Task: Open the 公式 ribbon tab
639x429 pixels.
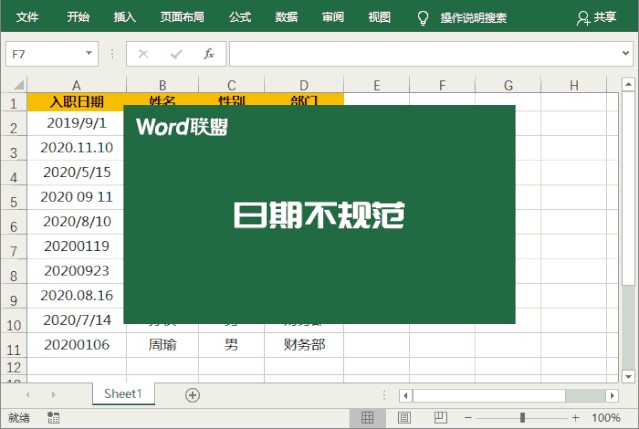Action: point(240,17)
